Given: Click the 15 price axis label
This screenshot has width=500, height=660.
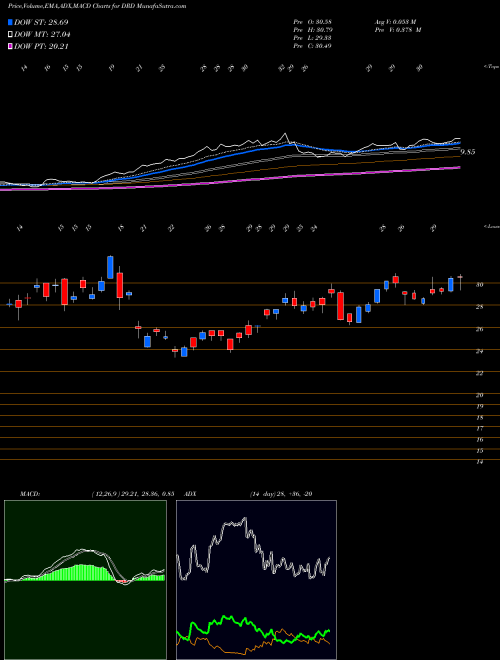Looking at the screenshot, I should coord(479,450).
